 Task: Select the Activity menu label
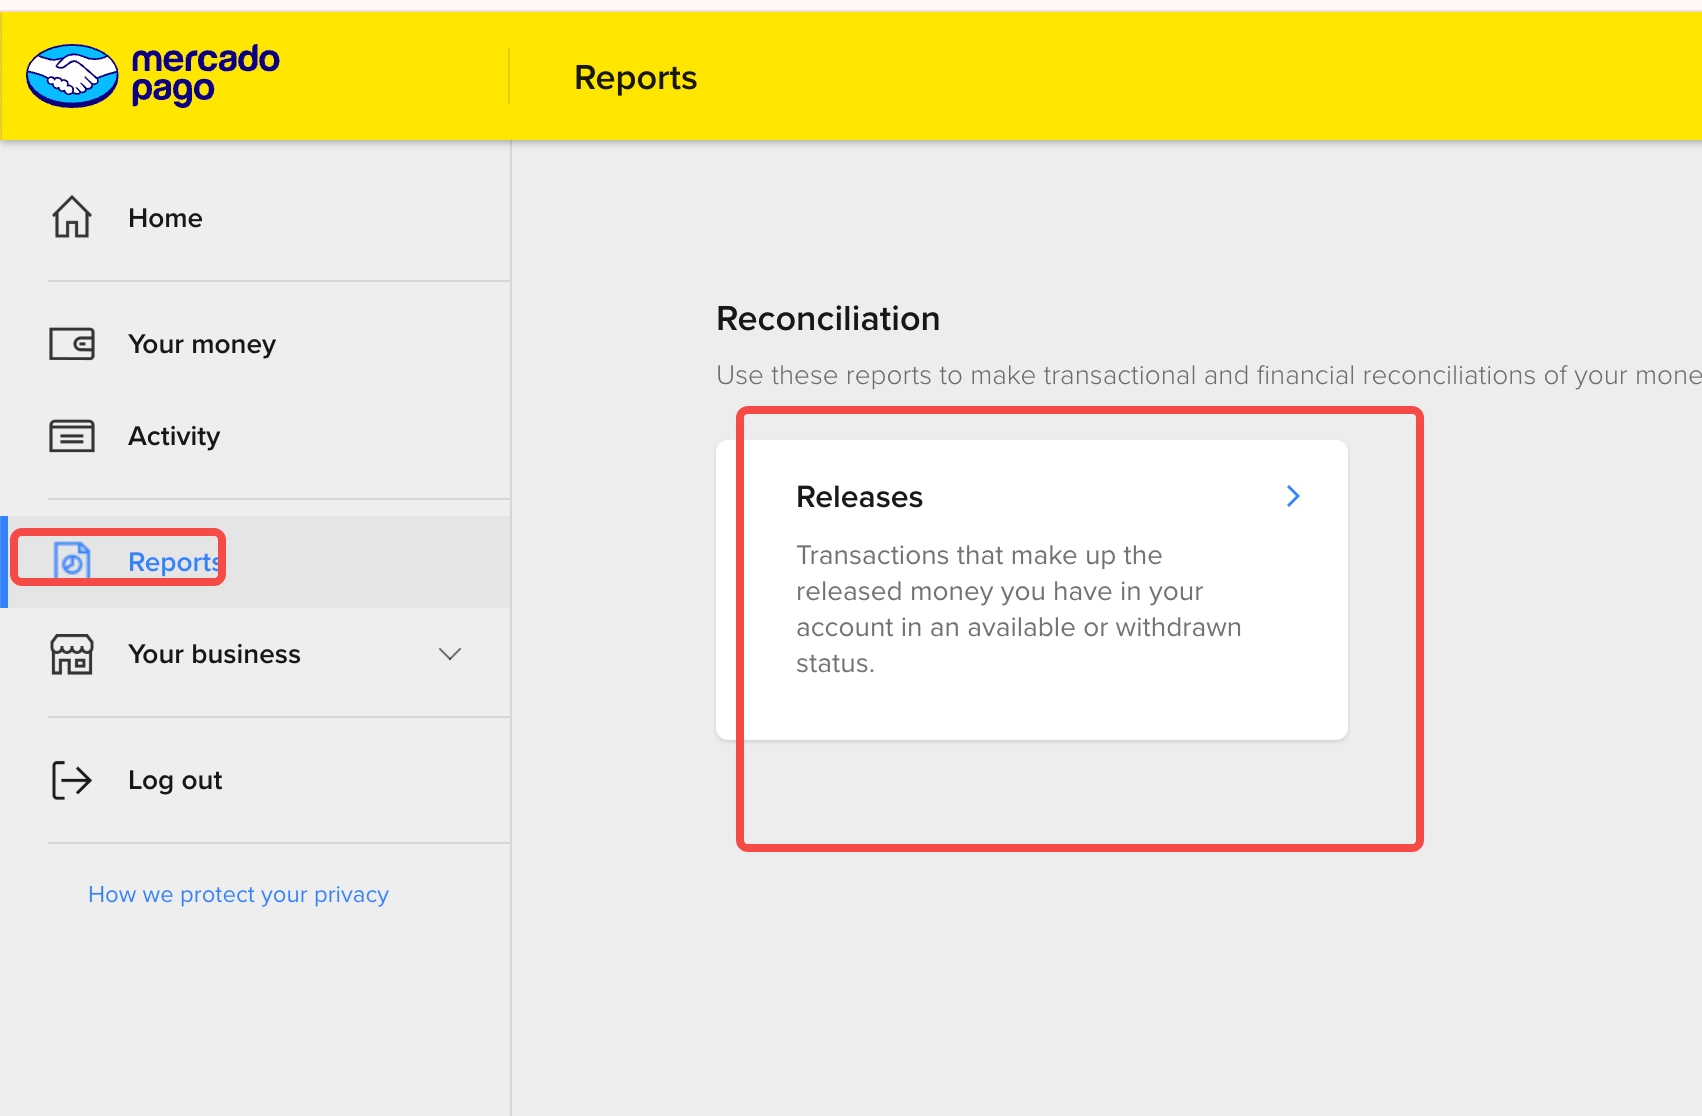[174, 436]
